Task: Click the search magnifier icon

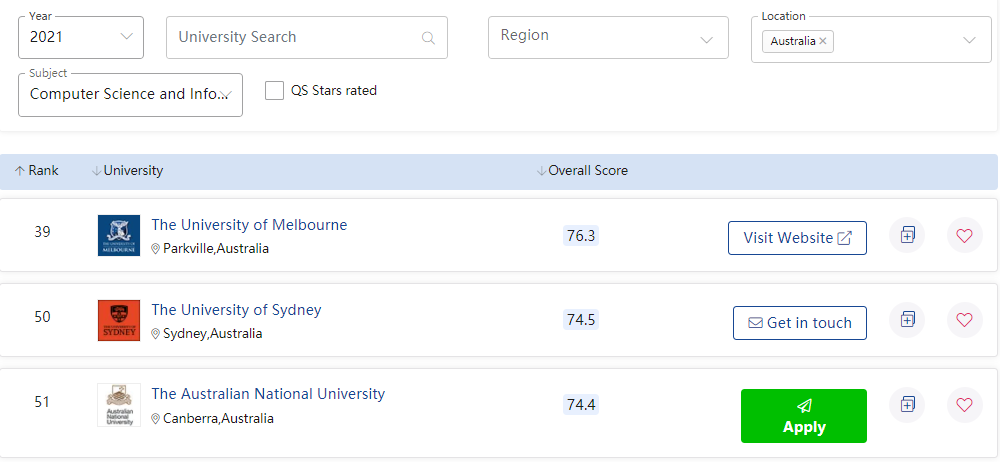Action: click(428, 38)
